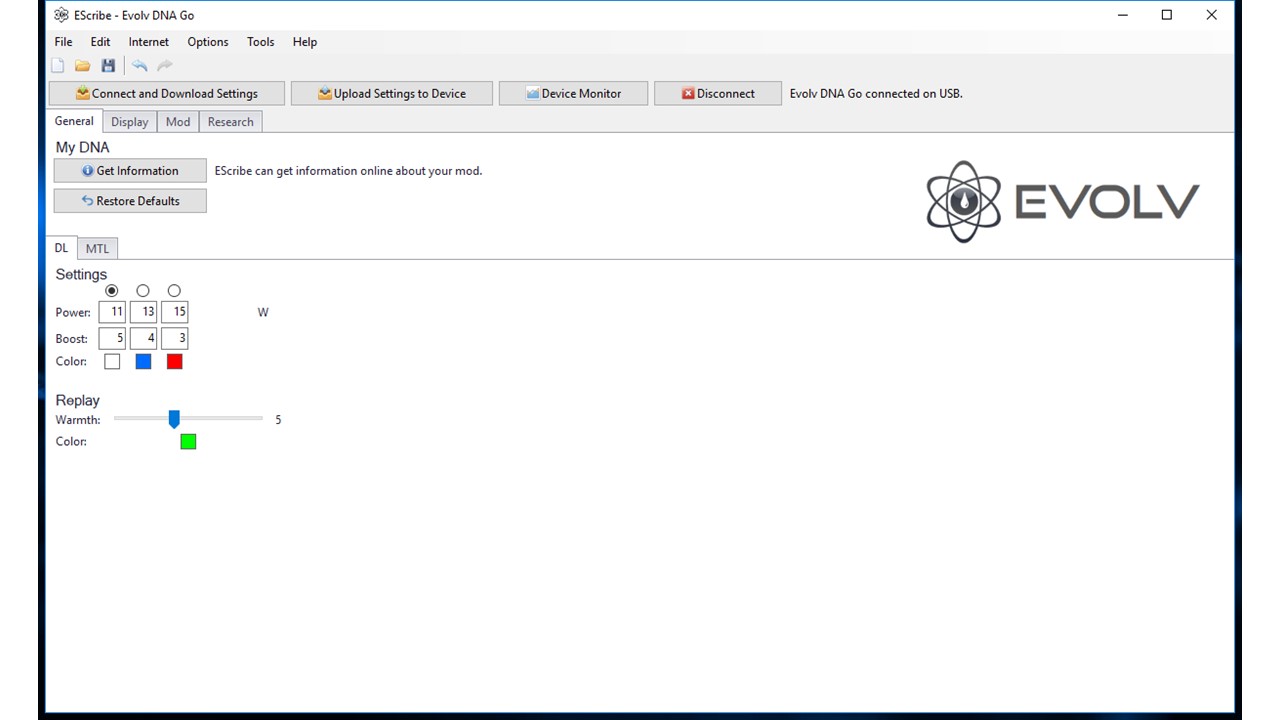
Task: Click the Power field showing 11
Action: click(112, 312)
